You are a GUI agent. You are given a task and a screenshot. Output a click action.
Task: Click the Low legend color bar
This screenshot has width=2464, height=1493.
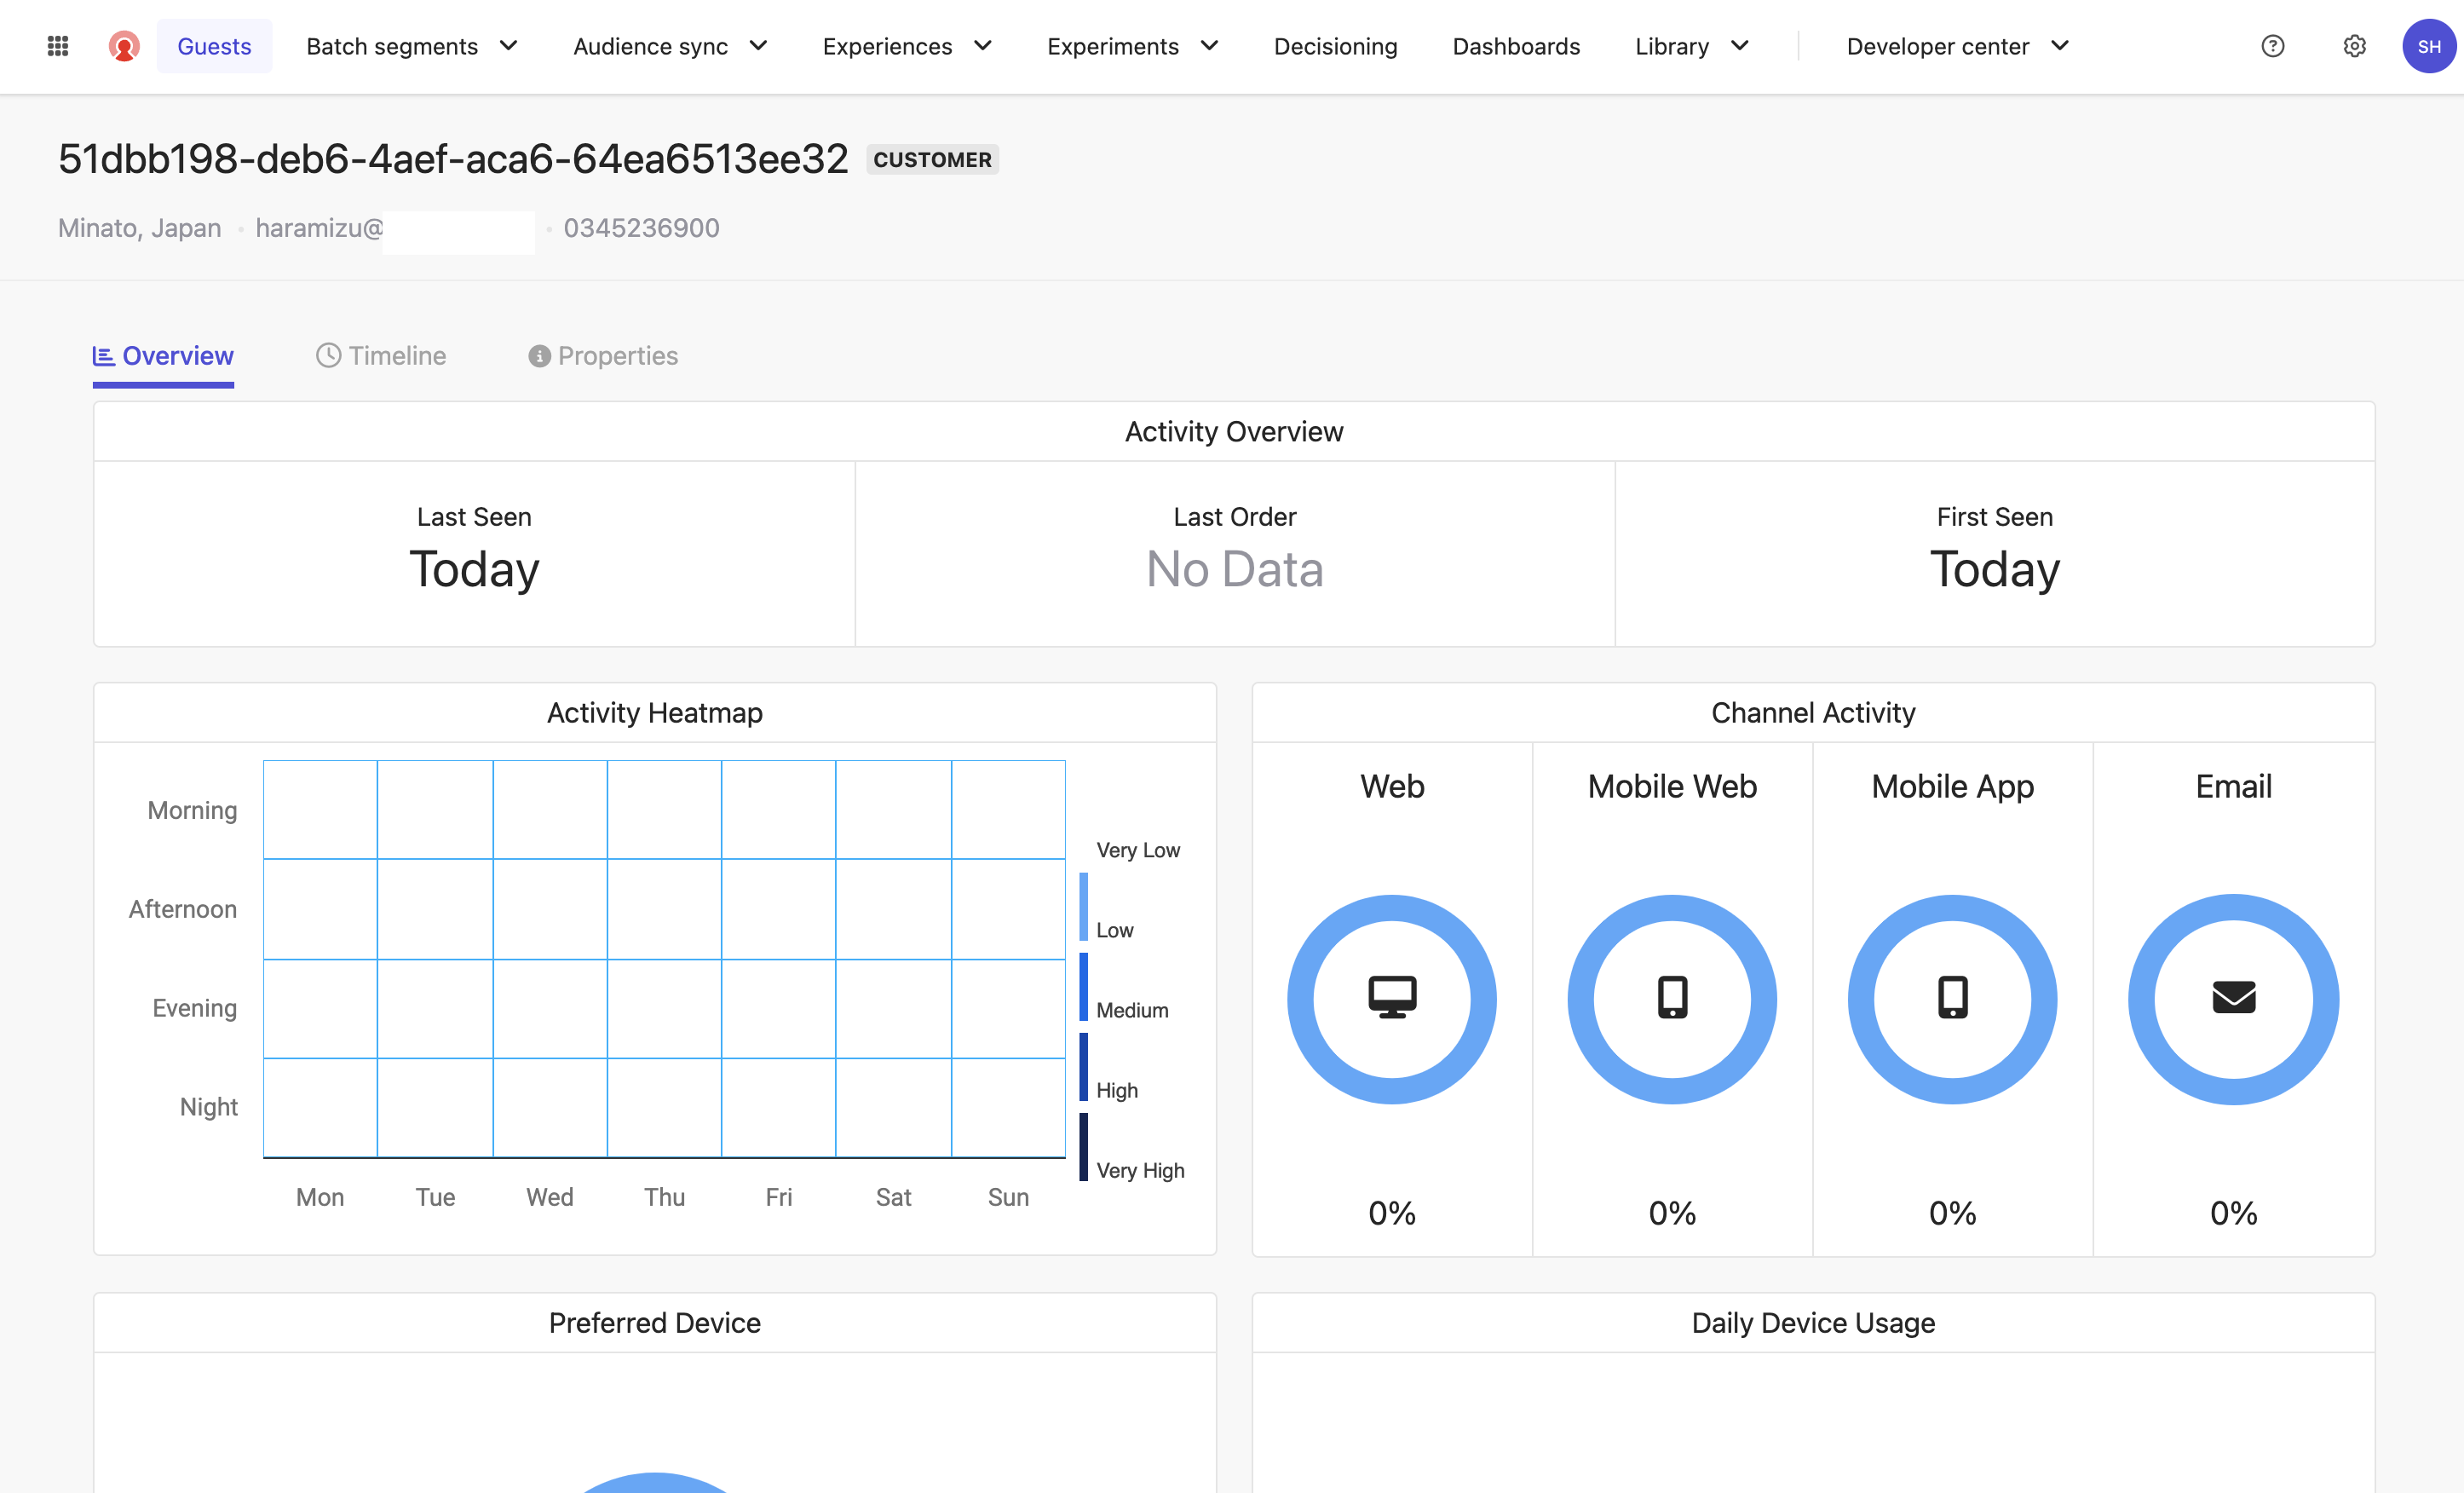coord(1083,906)
